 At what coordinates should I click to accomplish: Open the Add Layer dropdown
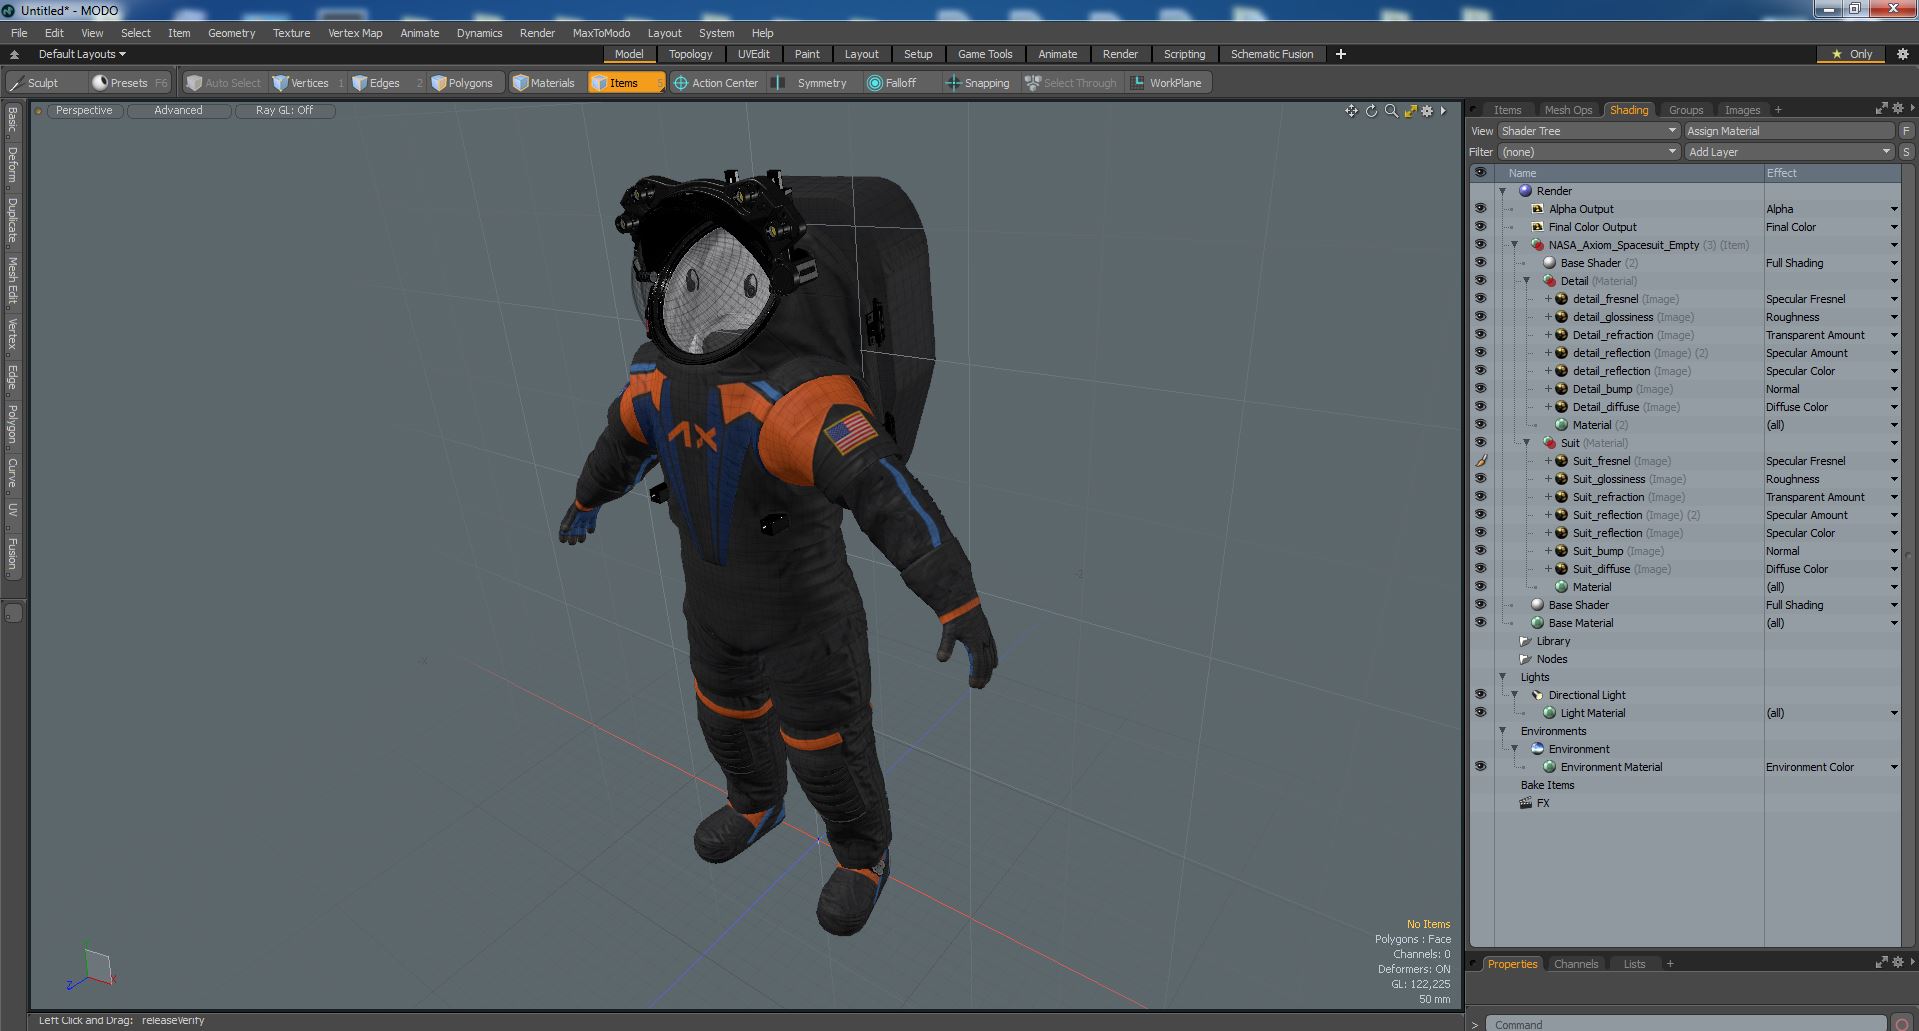pyautogui.click(x=1789, y=152)
